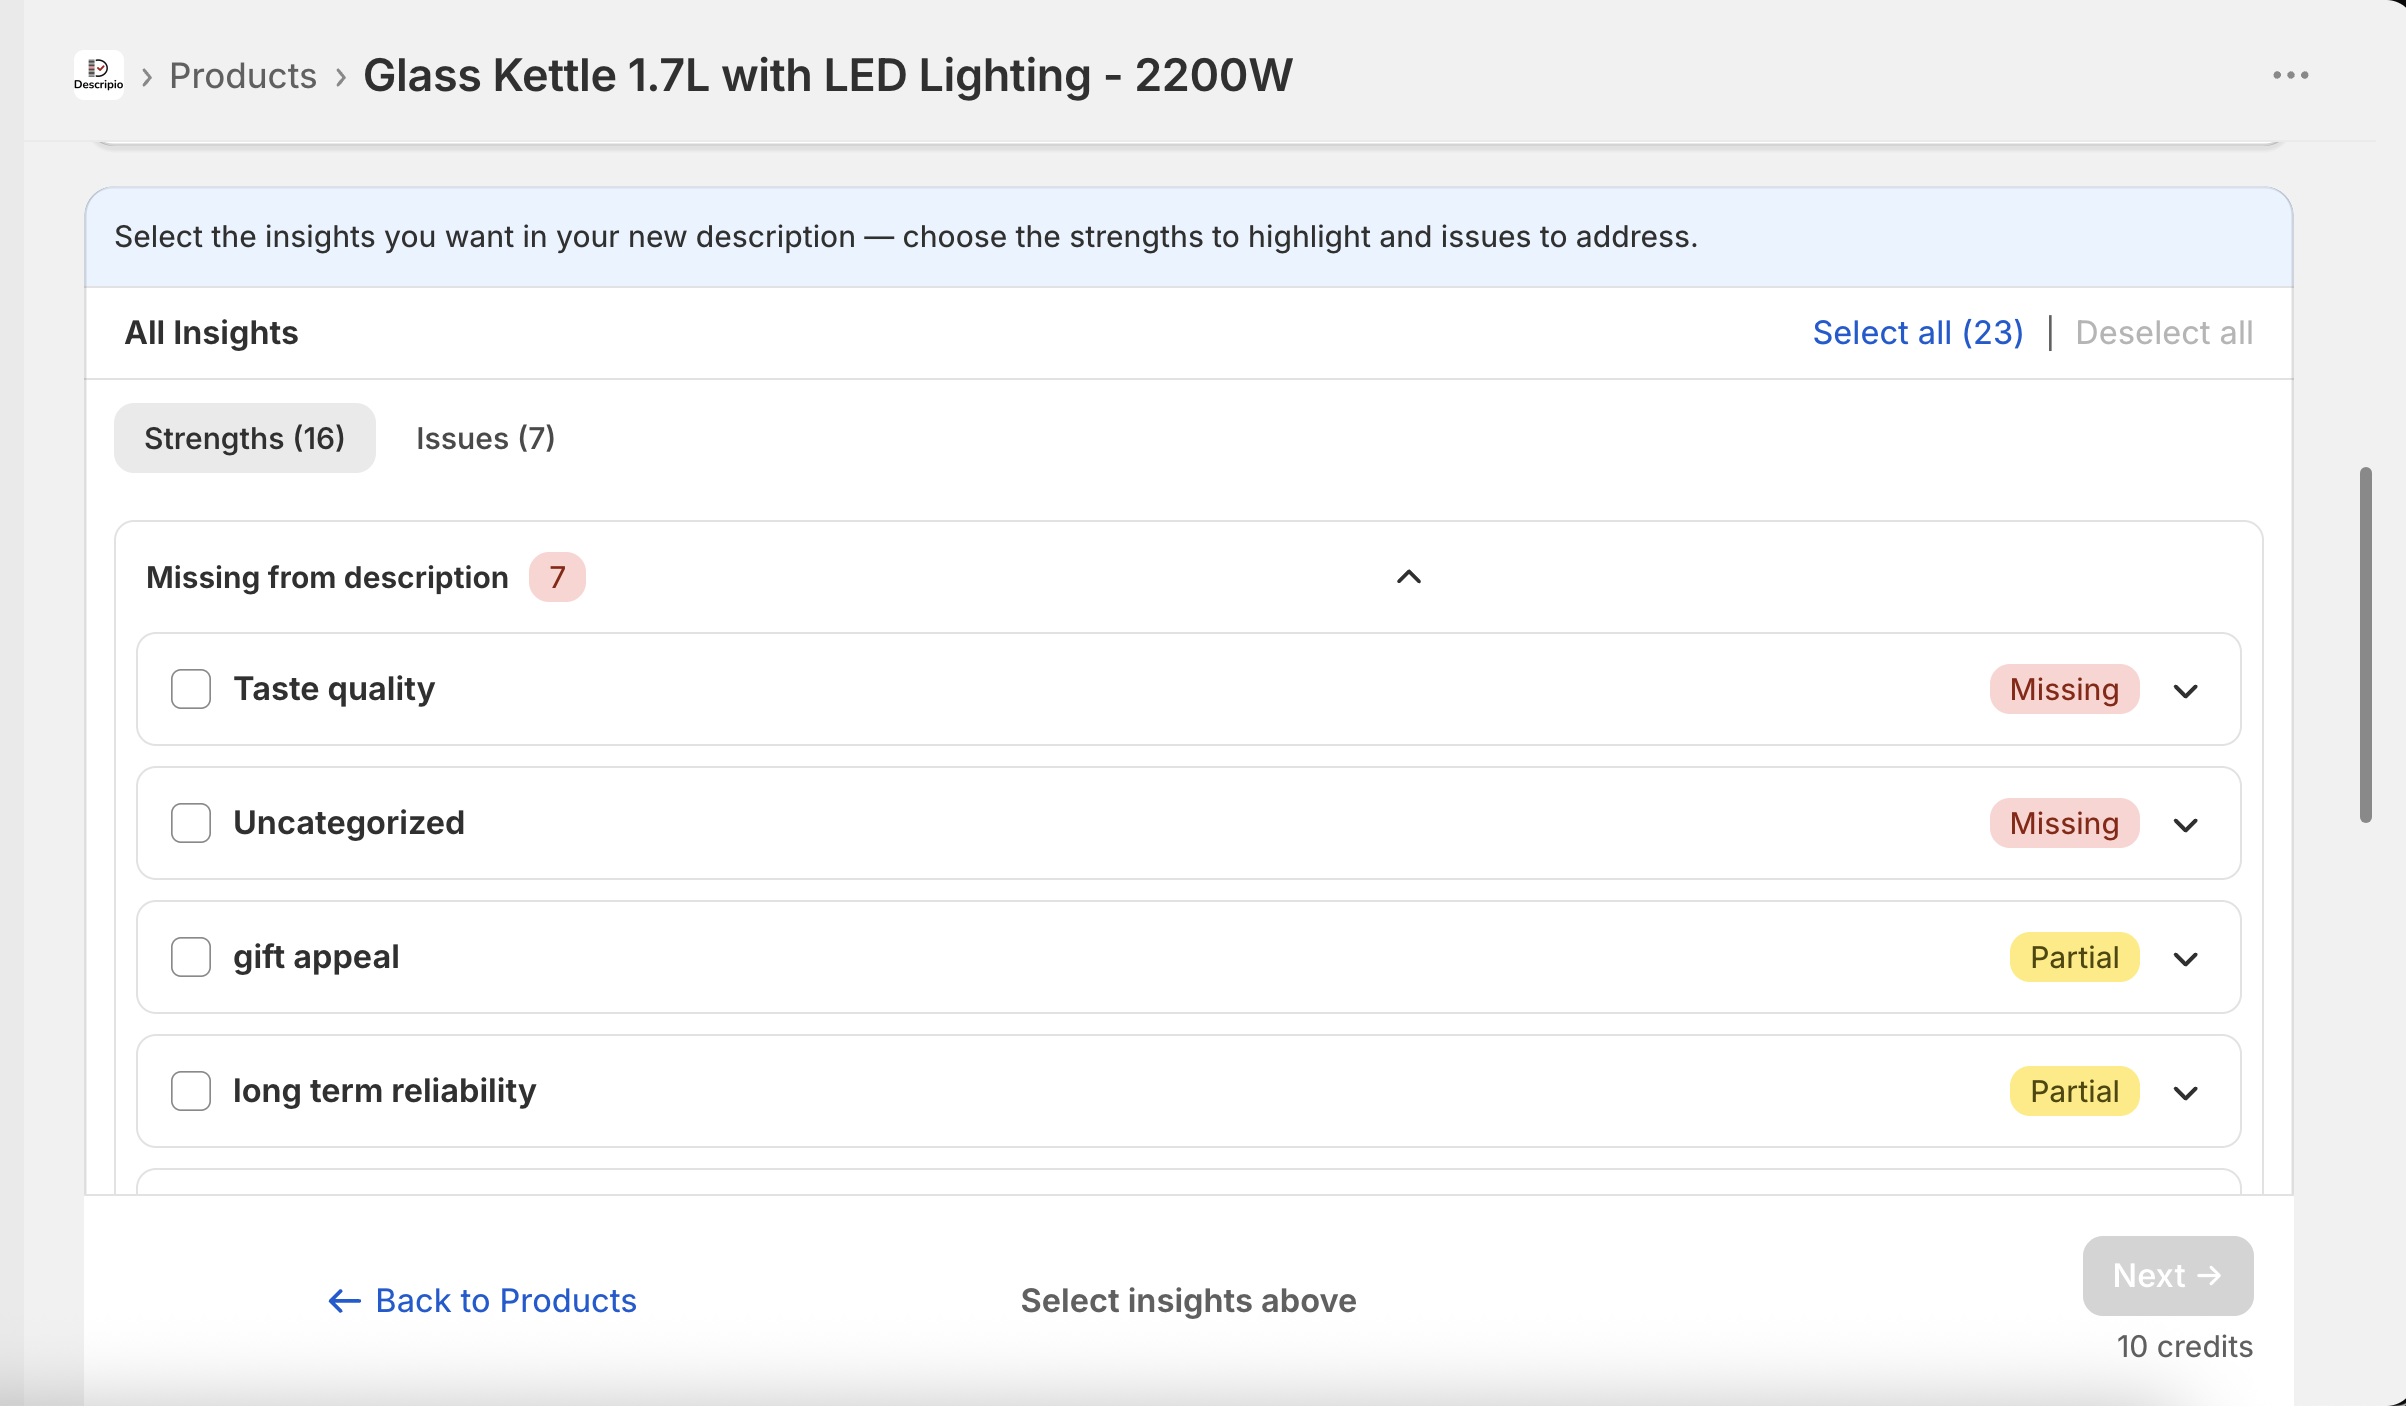Enable the long term reliability checkbox
This screenshot has width=2406, height=1406.
pyautogui.click(x=191, y=1091)
